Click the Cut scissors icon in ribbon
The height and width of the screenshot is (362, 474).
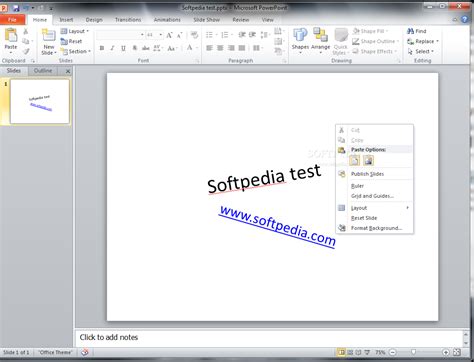point(26,31)
